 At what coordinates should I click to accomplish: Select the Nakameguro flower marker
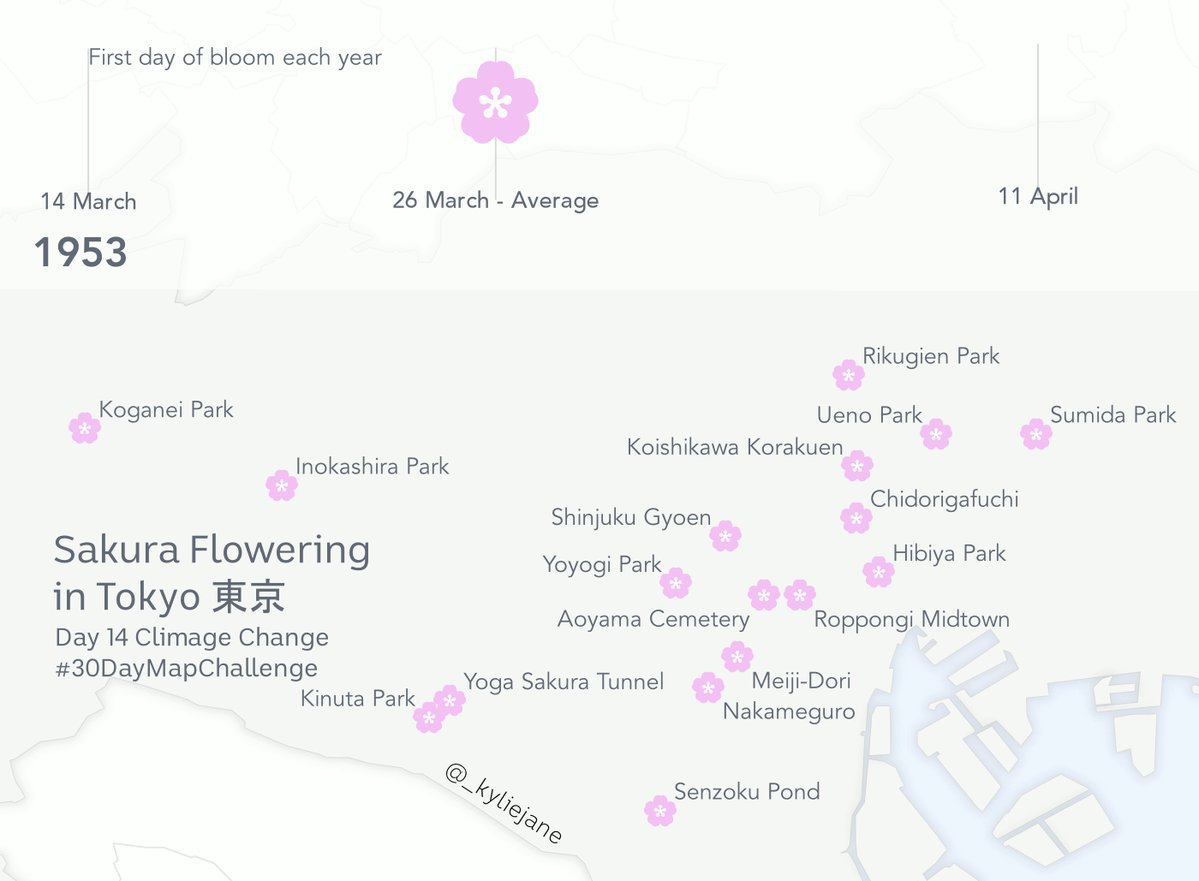pyautogui.click(x=708, y=687)
